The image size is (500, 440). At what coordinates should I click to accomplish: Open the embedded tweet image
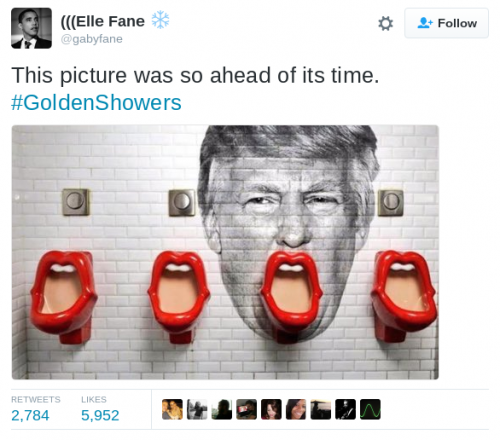[x=225, y=252]
